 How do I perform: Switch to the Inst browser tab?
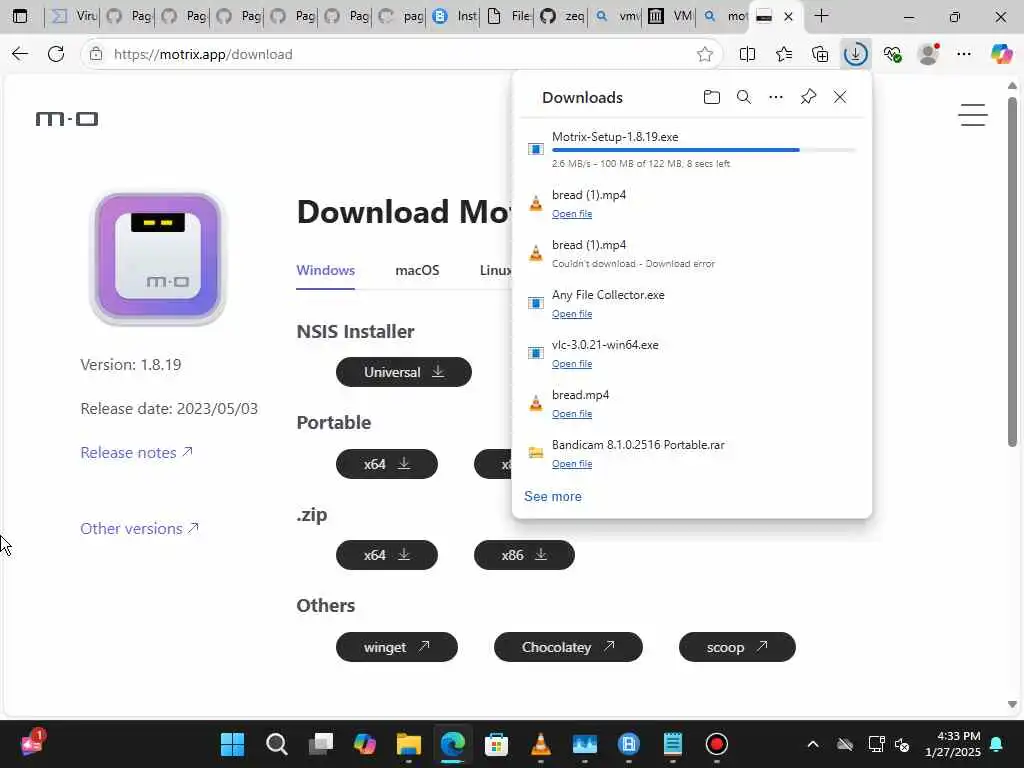coord(455,16)
